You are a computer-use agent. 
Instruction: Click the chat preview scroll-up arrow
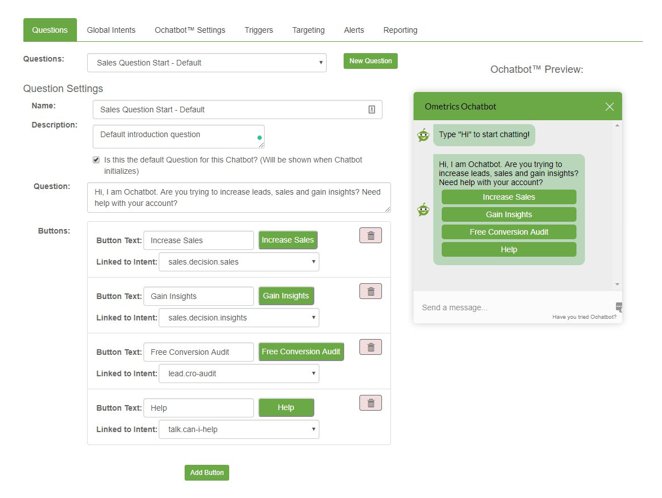pyautogui.click(x=617, y=125)
